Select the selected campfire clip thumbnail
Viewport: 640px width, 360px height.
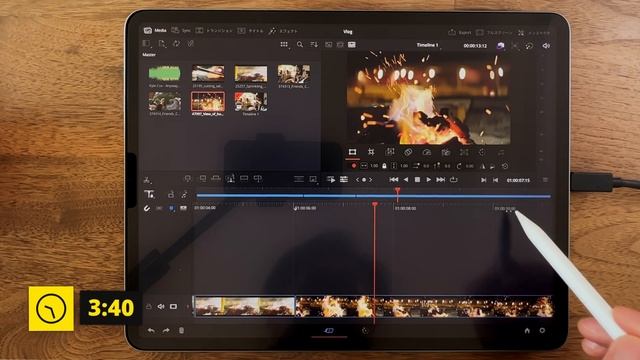click(208, 101)
